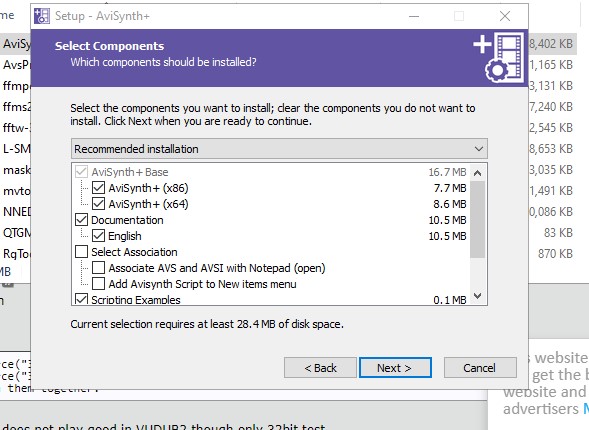Click the 0.1 MB Scripting Examples size
The image size is (589, 430).
click(450, 300)
